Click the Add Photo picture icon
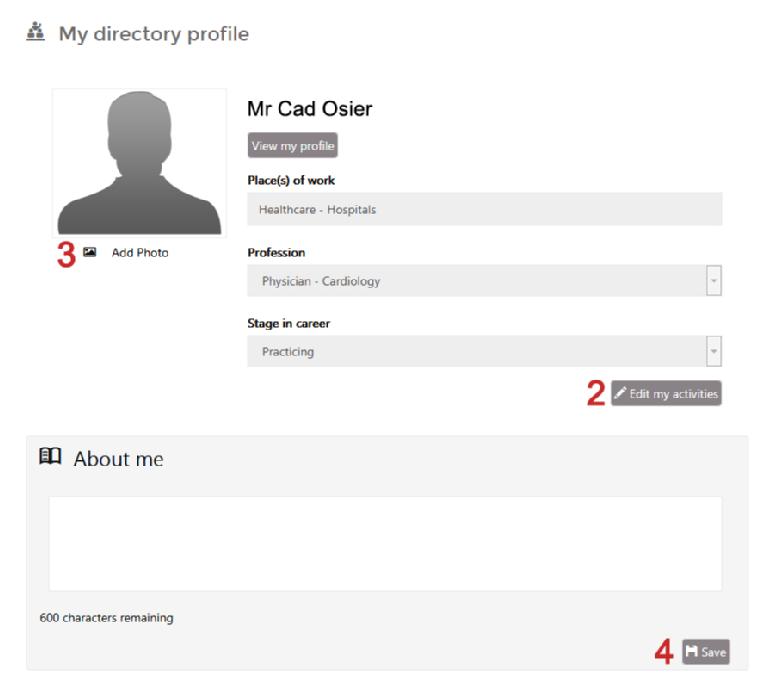The height and width of the screenshot is (681, 765). (x=90, y=252)
